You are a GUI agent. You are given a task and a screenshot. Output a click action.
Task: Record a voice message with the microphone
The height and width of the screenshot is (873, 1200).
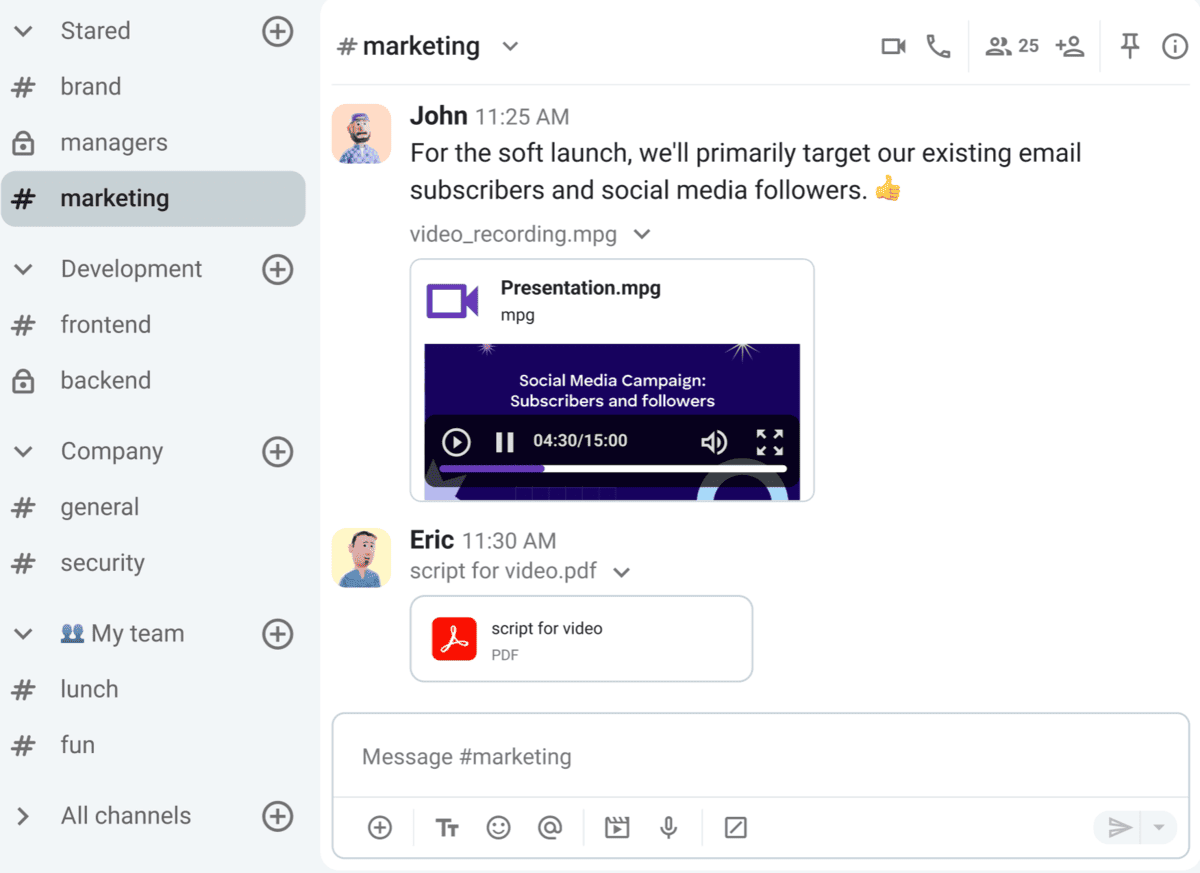[x=668, y=827]
